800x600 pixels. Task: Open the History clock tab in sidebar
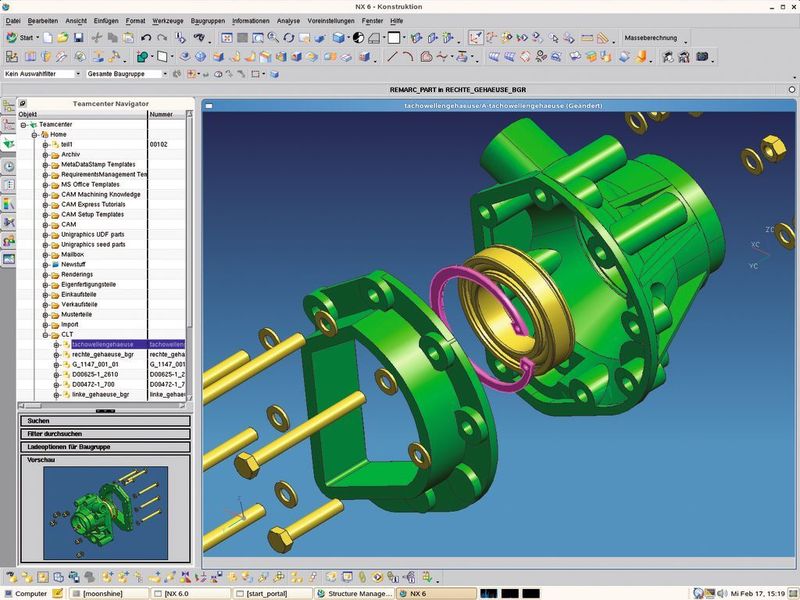pos(9,166)
